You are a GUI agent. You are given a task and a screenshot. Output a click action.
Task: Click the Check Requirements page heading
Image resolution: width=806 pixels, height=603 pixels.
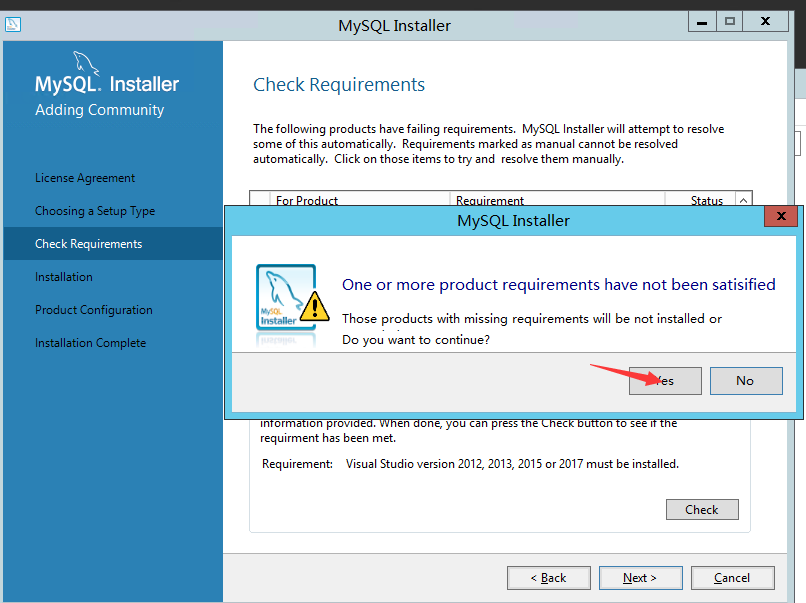click(x=339, y=85)
